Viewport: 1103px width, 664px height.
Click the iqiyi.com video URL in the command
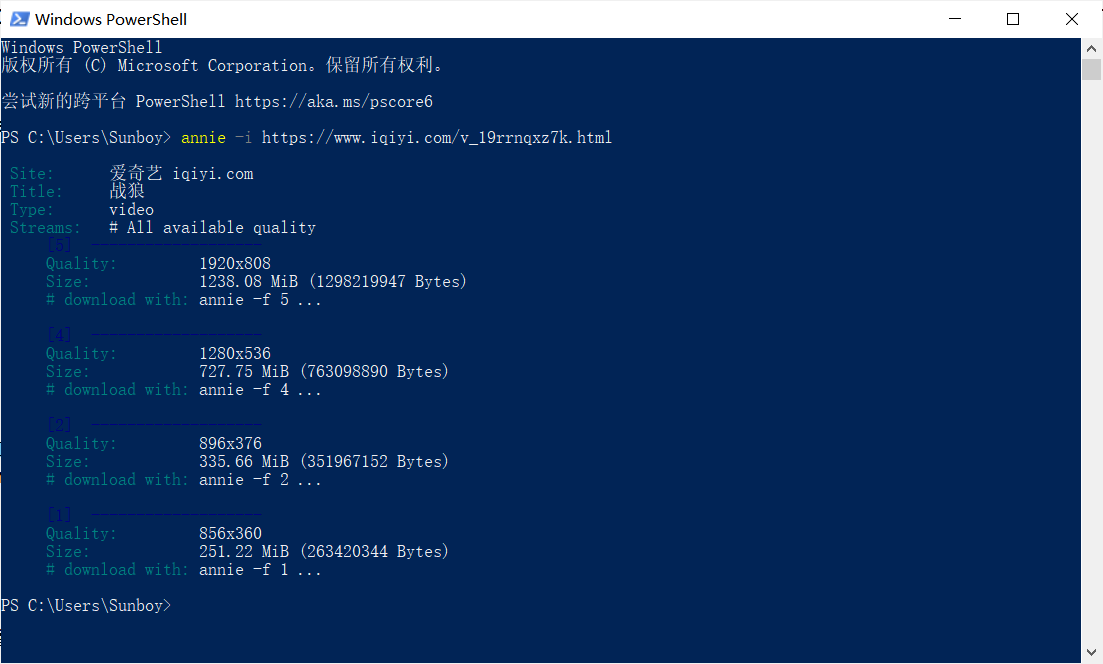click(436, 138)
